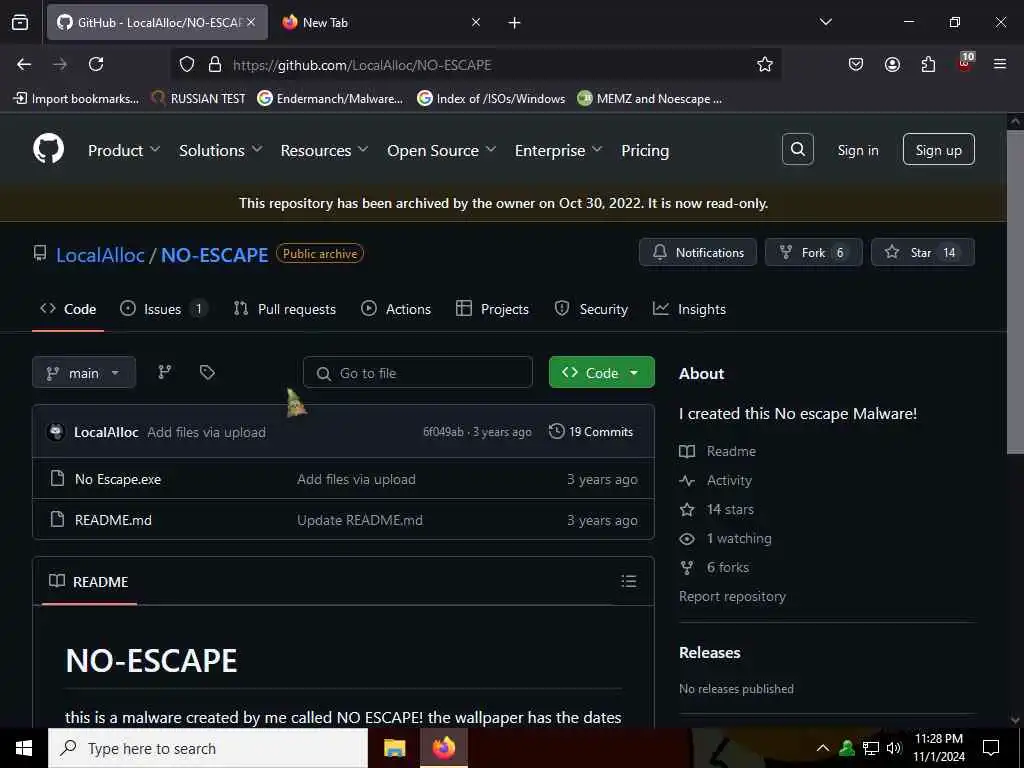Viewport: 1024px width, 768px height.
Task: Open the LocalAlloc owner link in repo title
Action: coord(100,255)
